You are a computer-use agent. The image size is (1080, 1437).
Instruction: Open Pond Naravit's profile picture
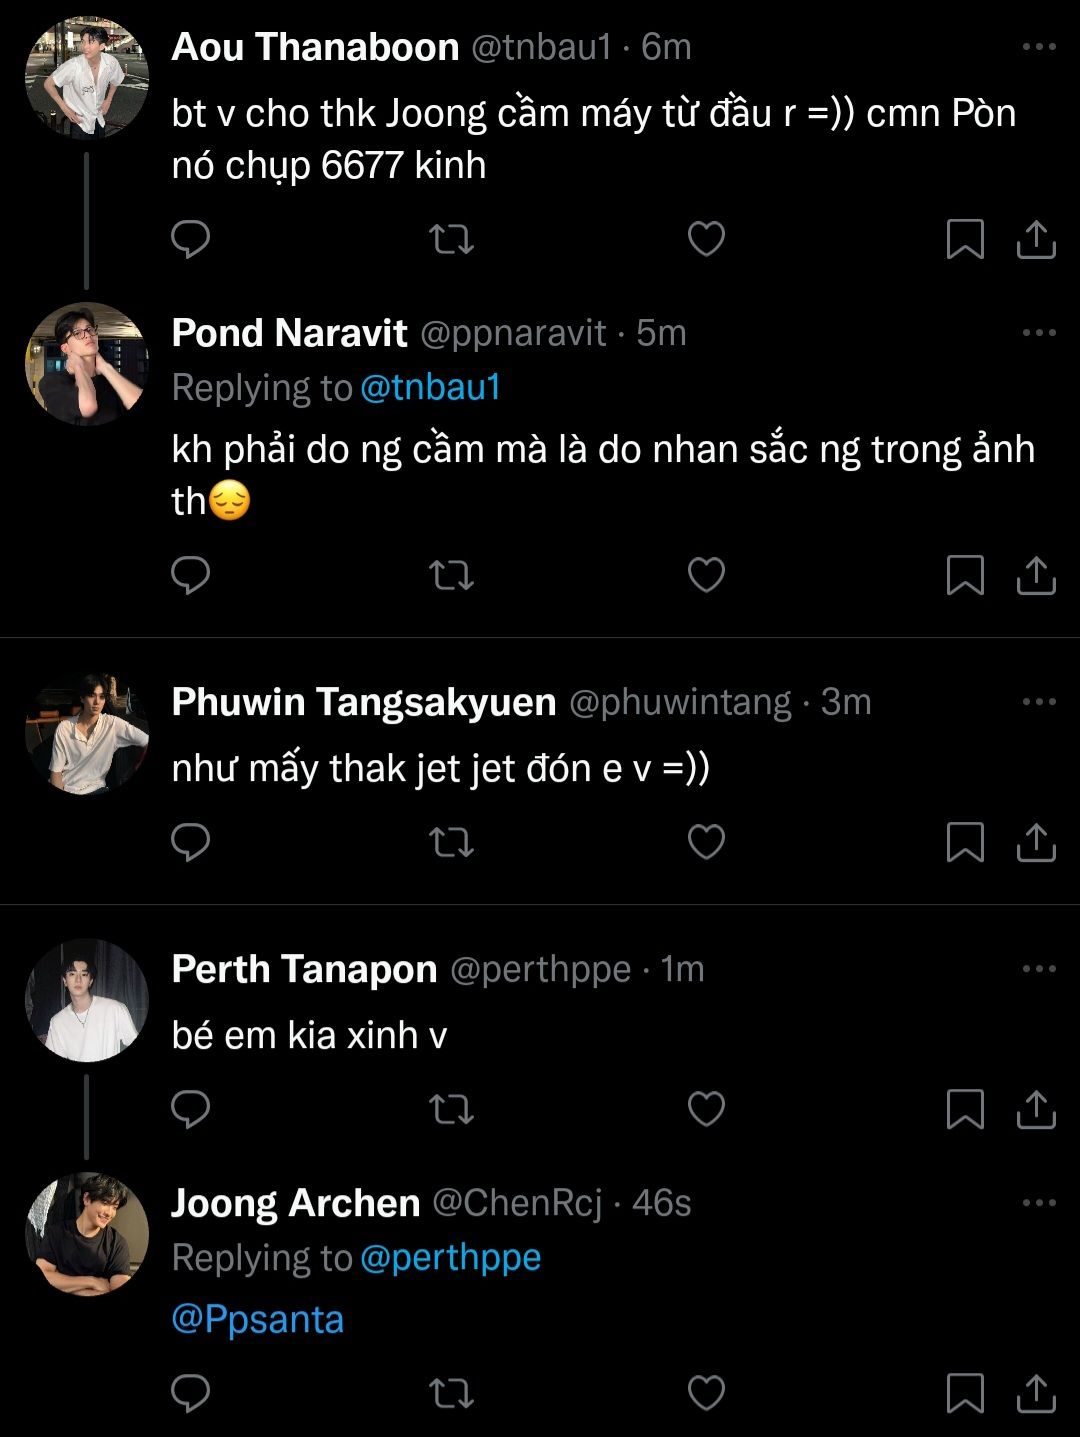87,364
